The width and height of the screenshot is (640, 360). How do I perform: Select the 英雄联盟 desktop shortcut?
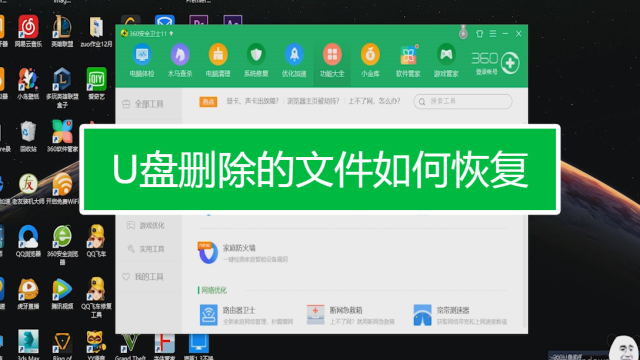click(62, 31)
